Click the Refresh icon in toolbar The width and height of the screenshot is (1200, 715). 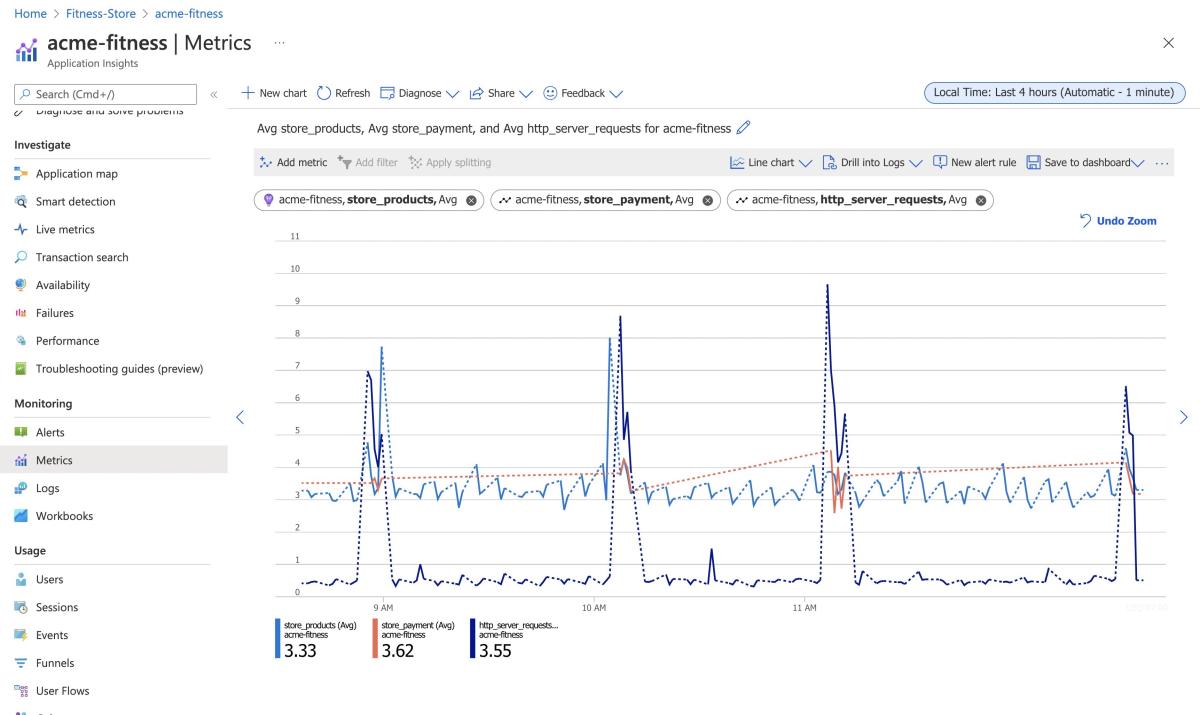[324, 93]
